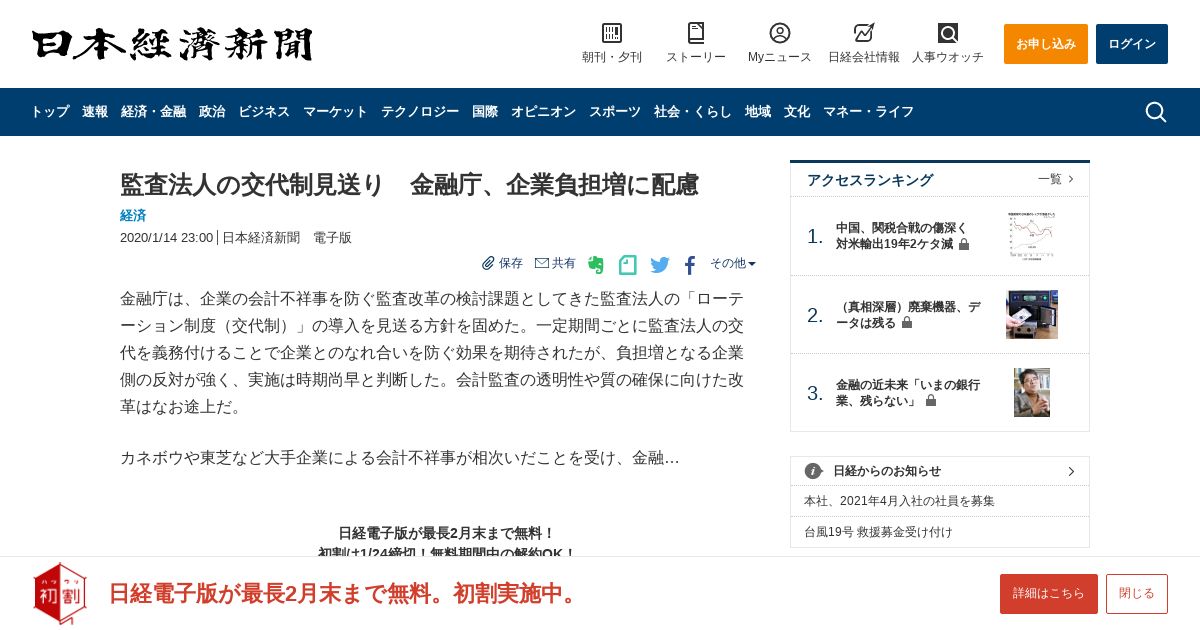1200x630 pixels.
Task: Share the article on Twitter
Action: click(660, 265)
